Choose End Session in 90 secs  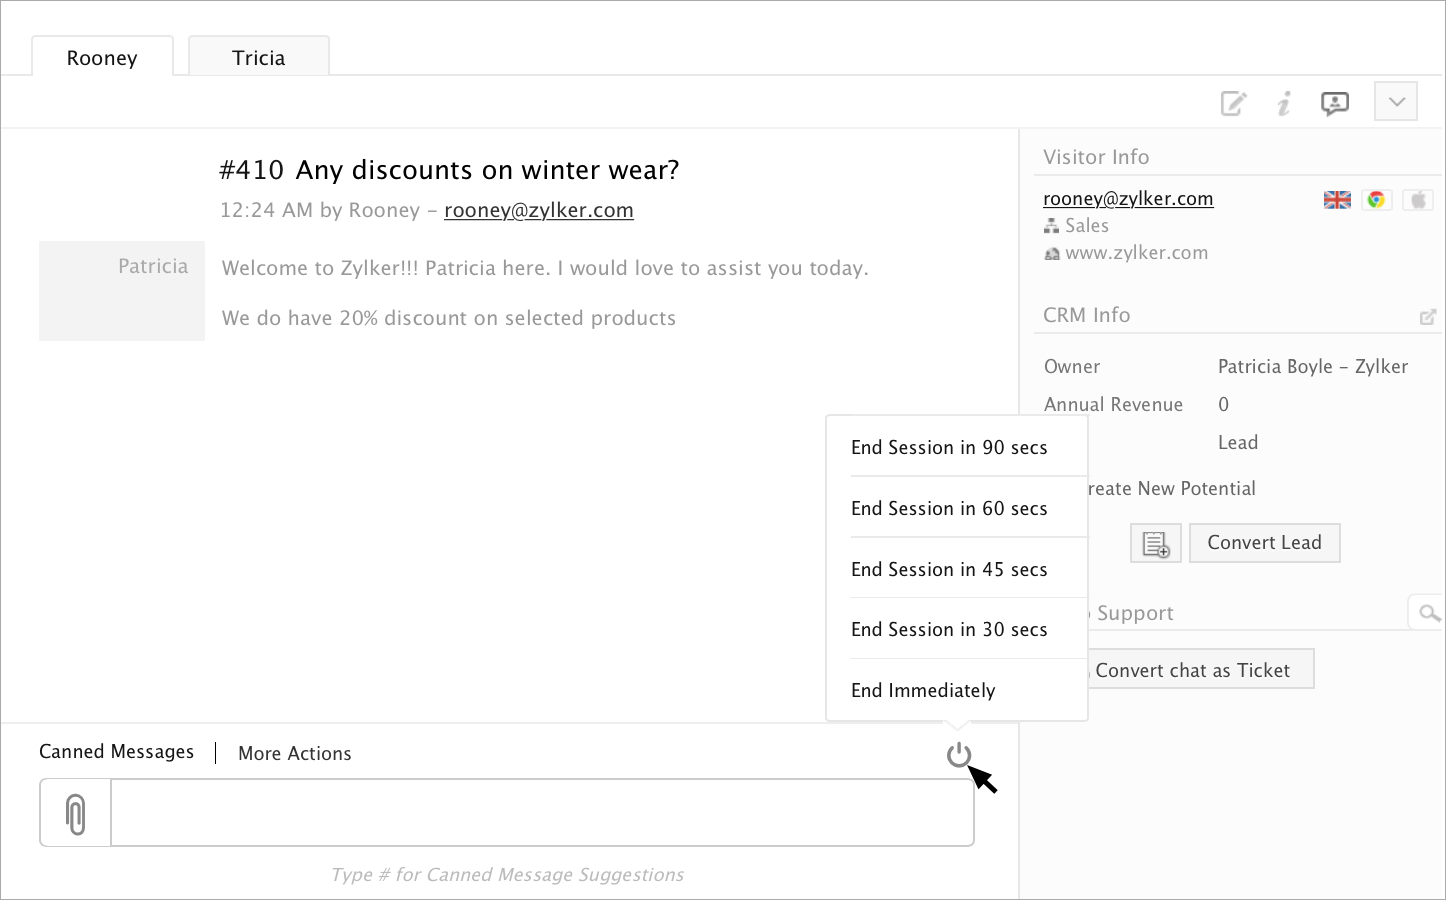[x=949, y=448]
